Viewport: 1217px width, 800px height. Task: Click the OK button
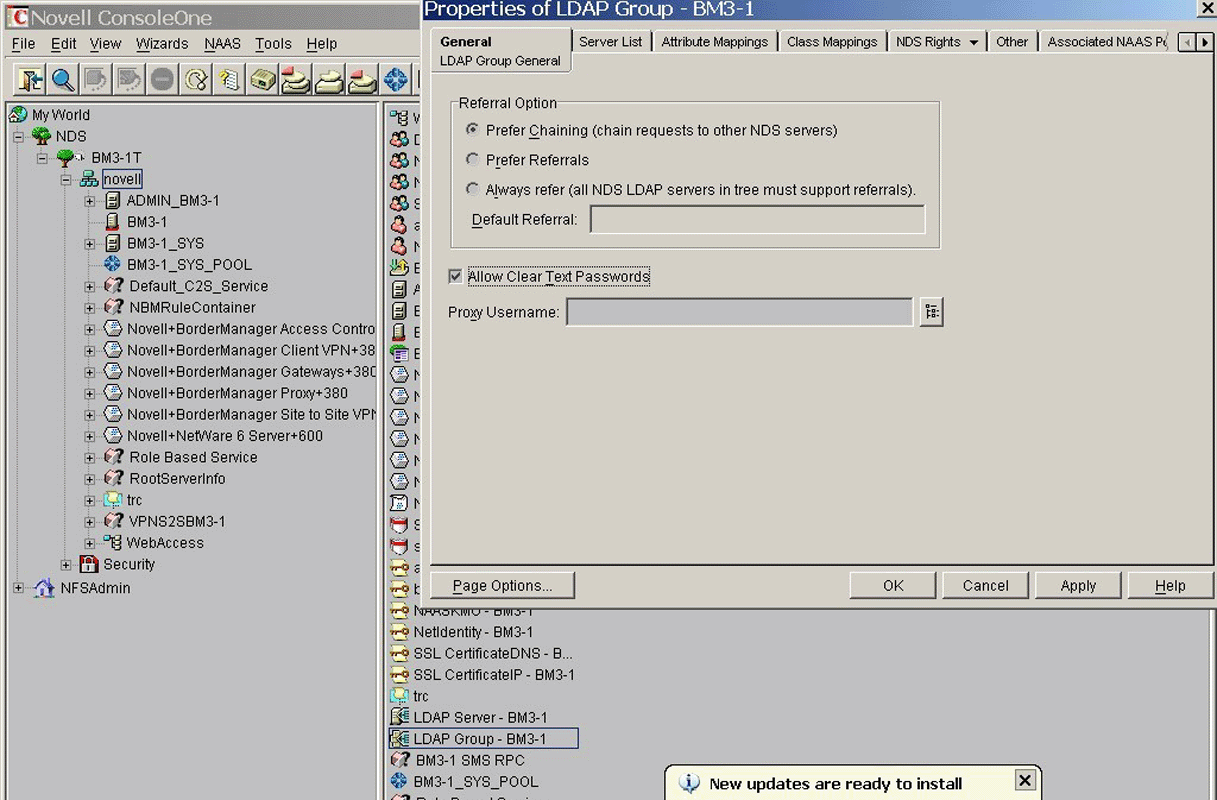coord(893,585)
